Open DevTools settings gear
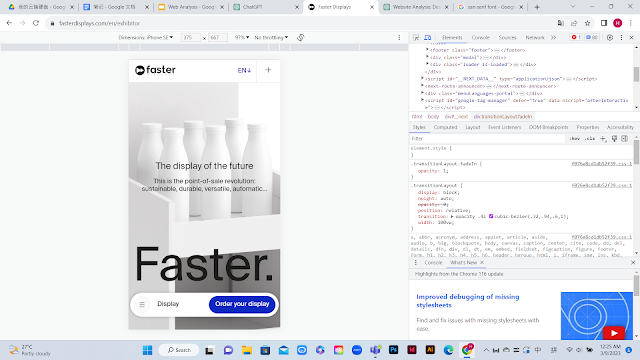Screen dimensions: 640x360 coord(610,38)
